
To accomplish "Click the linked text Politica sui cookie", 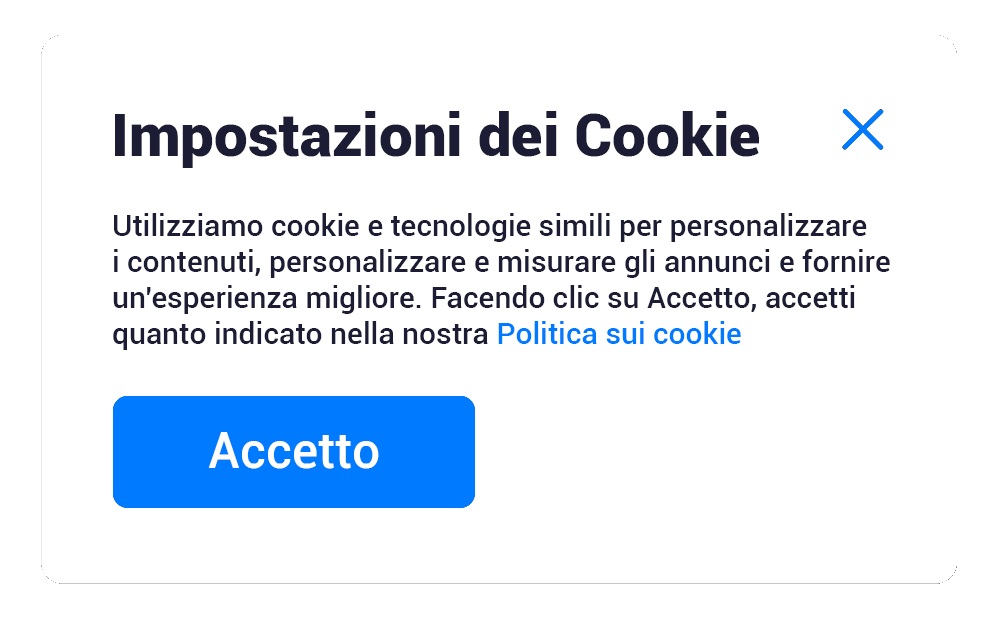I will click(x=619, y=334).
